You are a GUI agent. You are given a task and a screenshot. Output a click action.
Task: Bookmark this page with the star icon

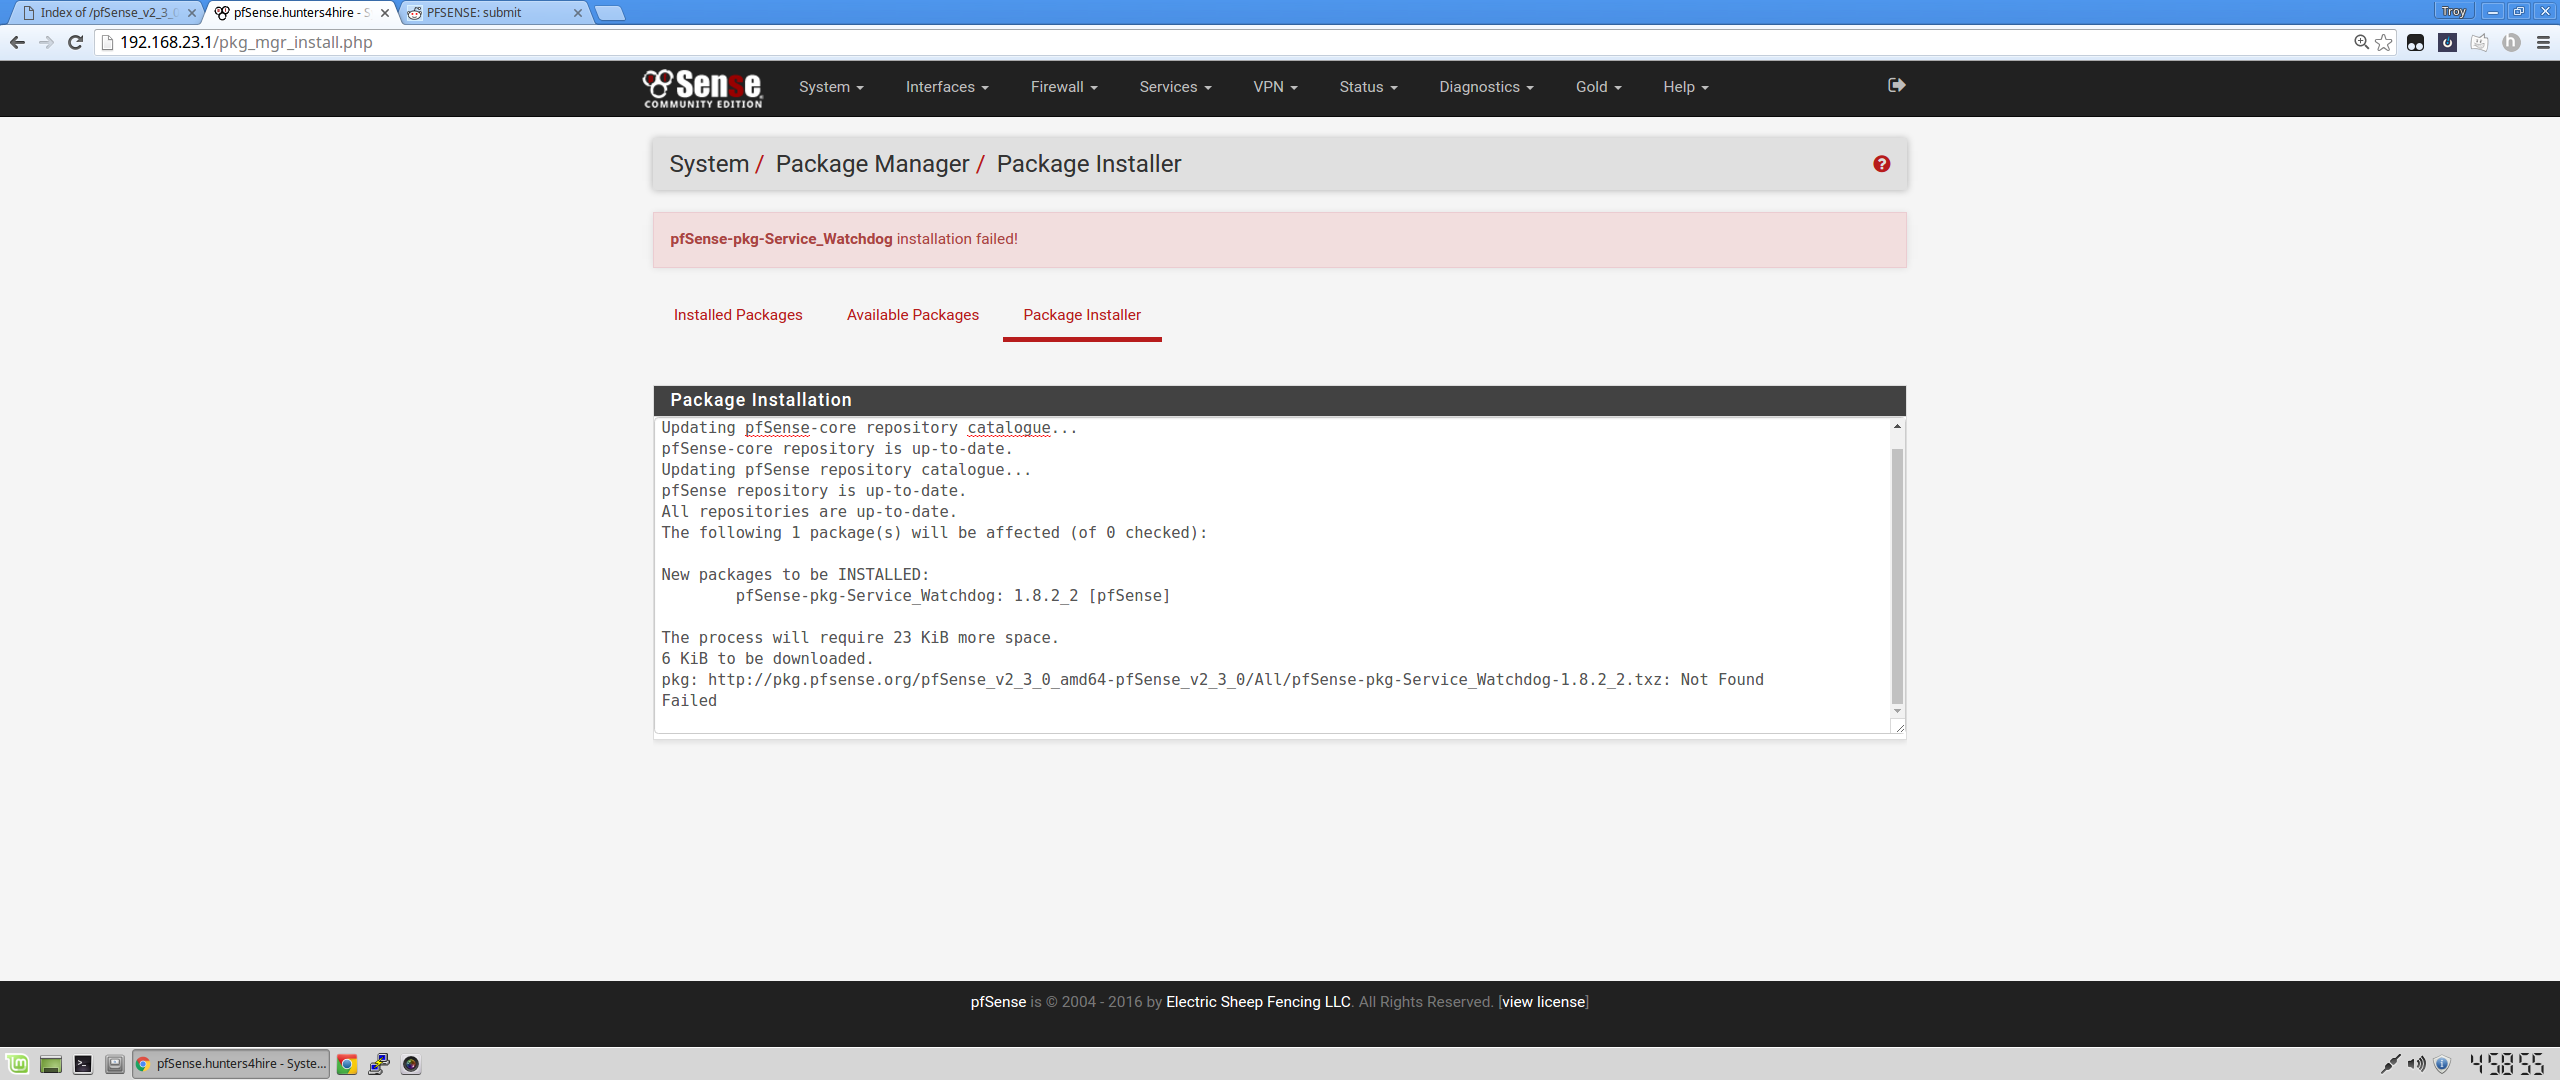point(2384,42)
